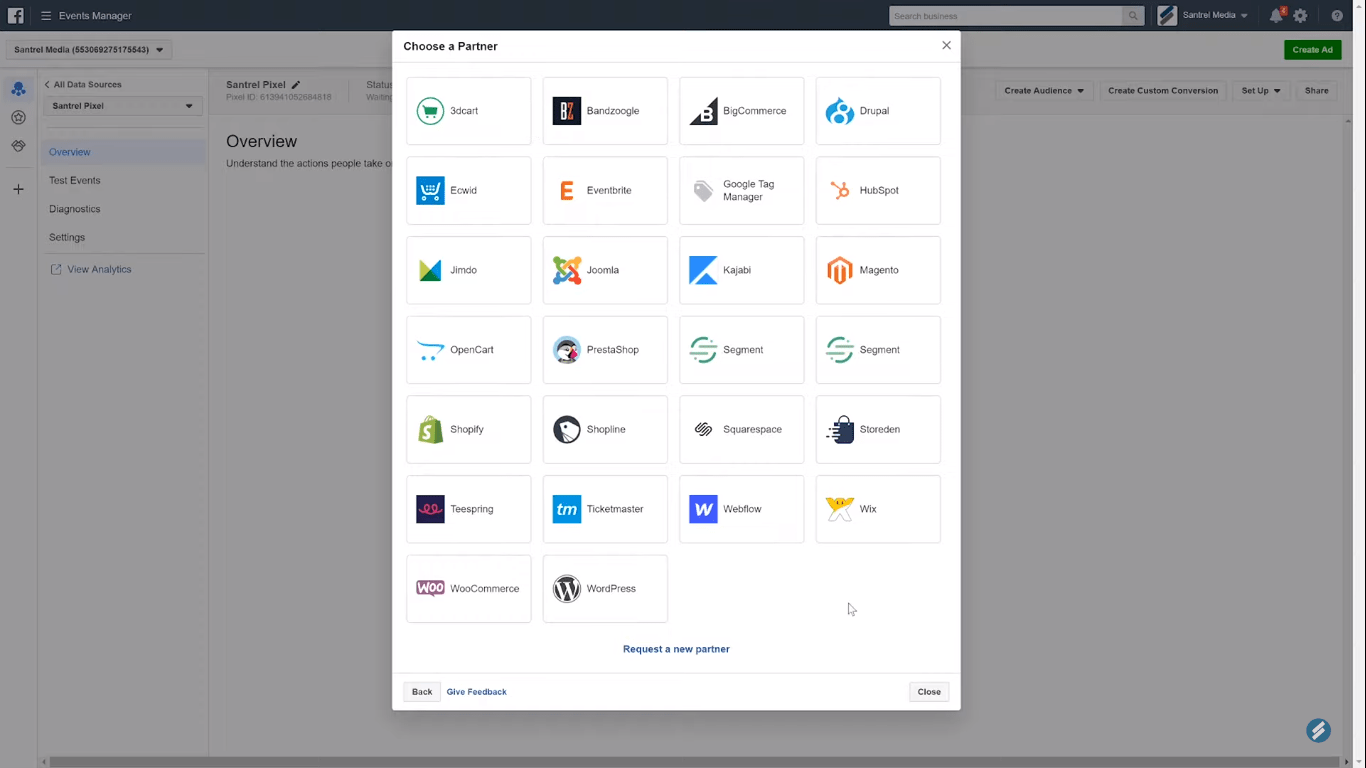The image size is (1366, 768).
Task: Close the Choose a Partner dialog via X
Action: pos(946,45)
